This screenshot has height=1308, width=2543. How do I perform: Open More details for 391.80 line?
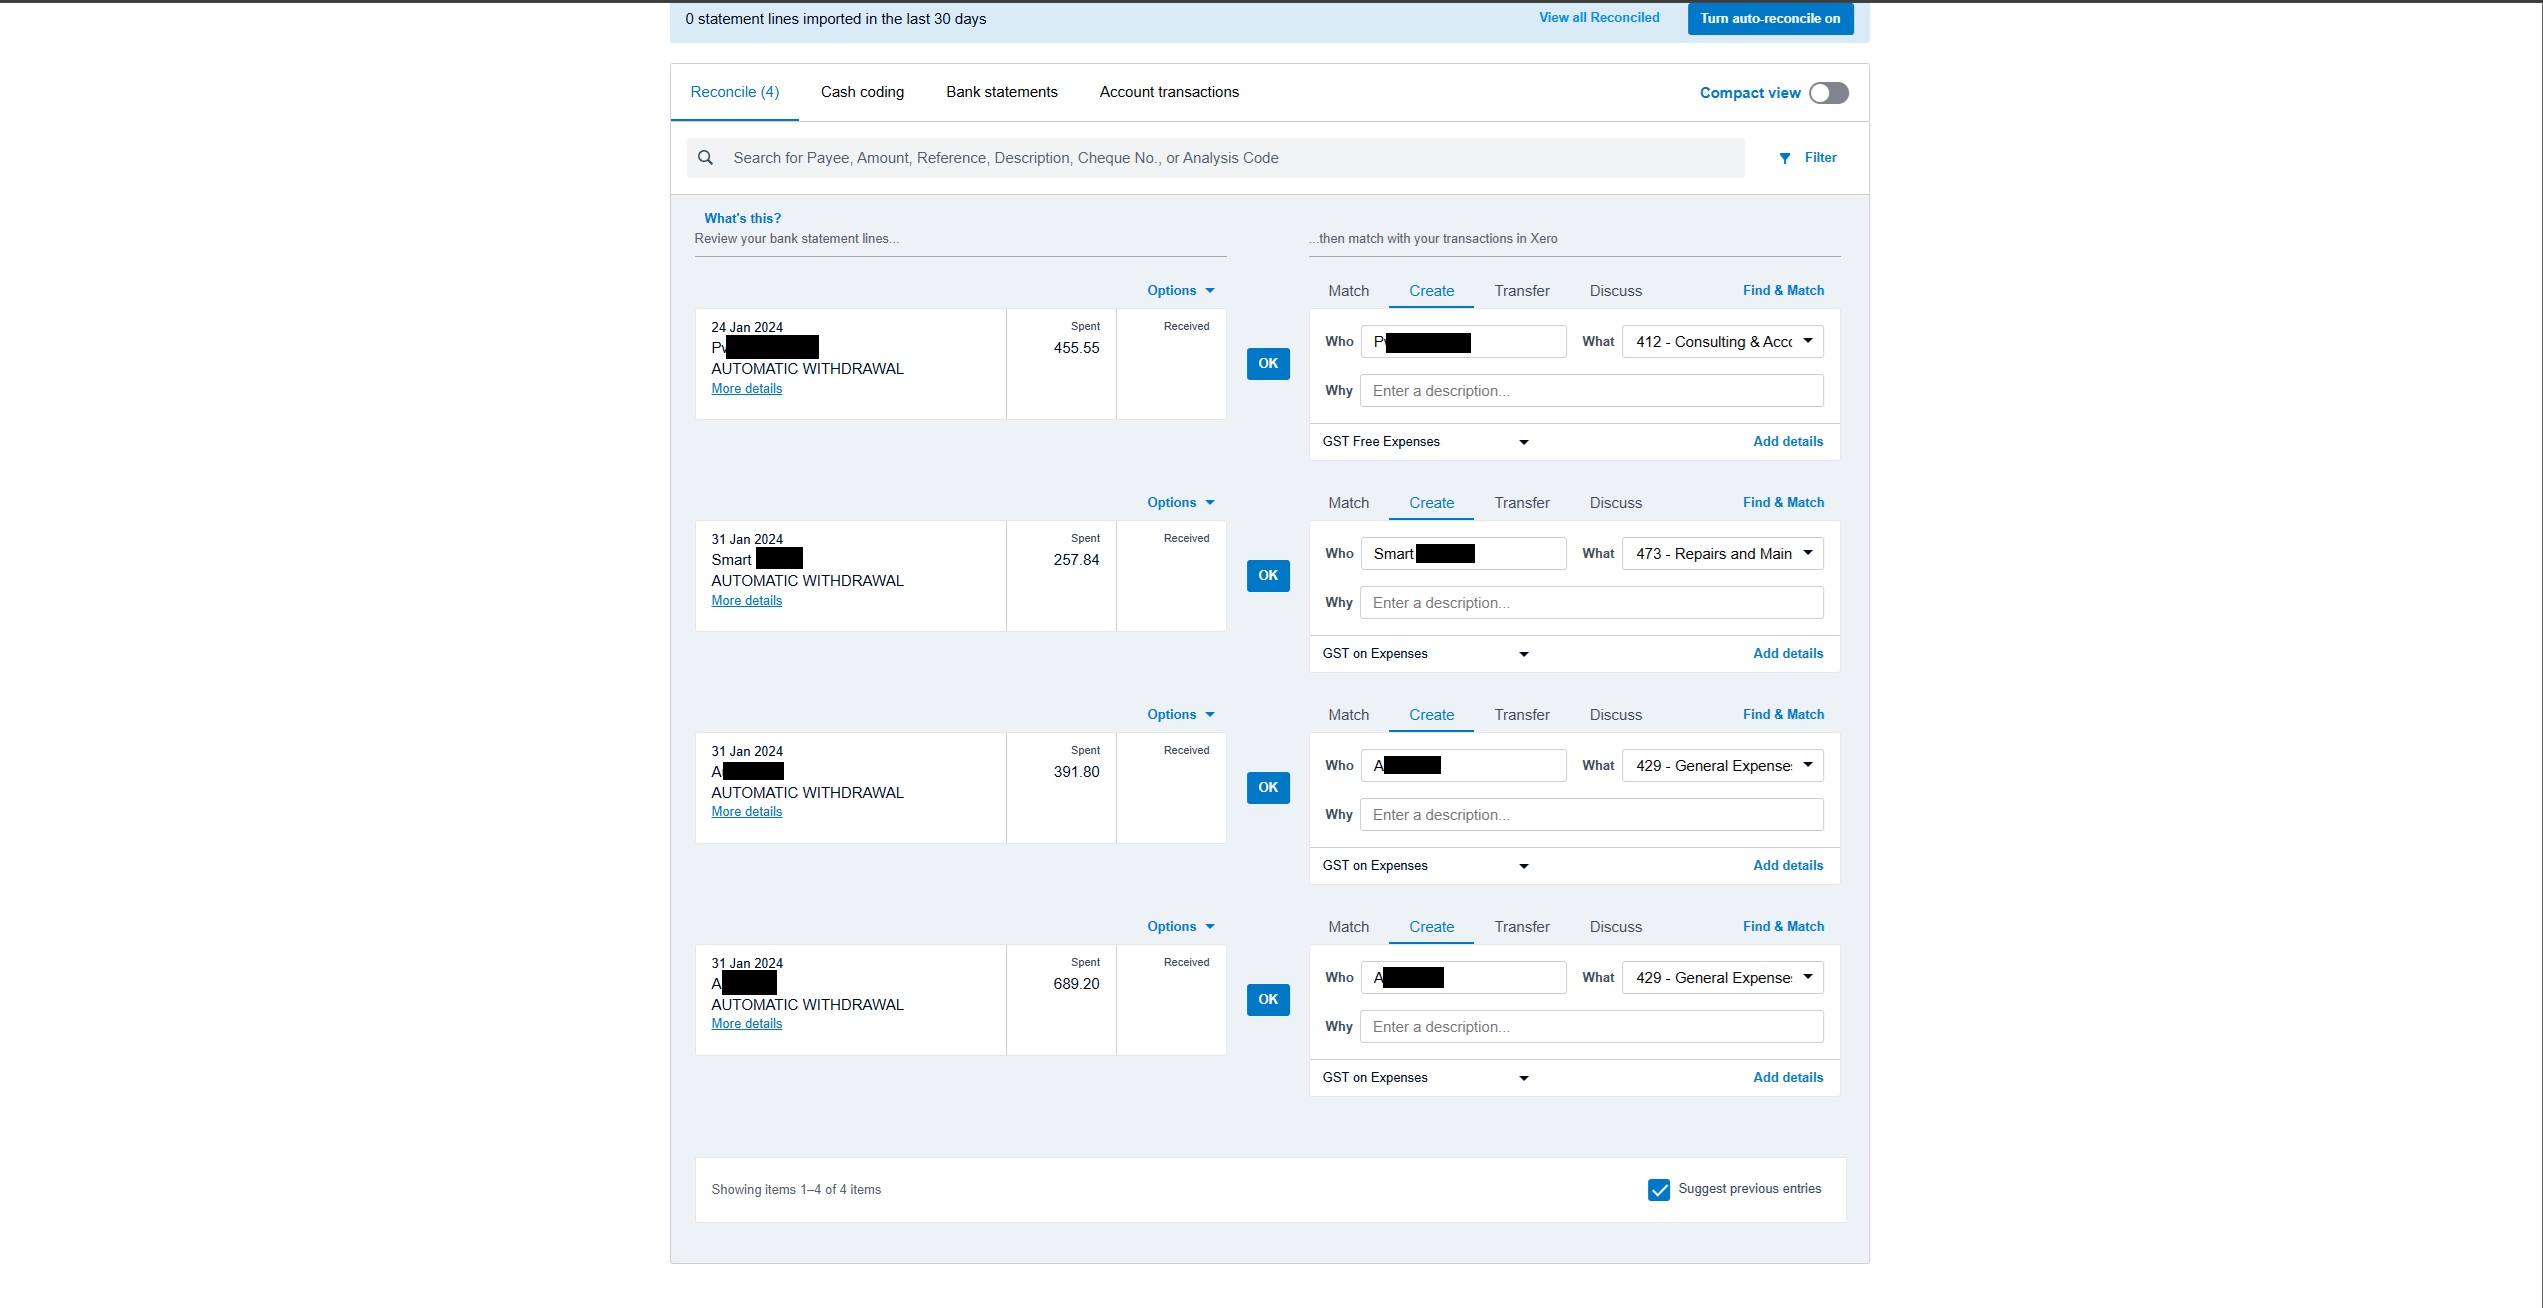[746, 812]
